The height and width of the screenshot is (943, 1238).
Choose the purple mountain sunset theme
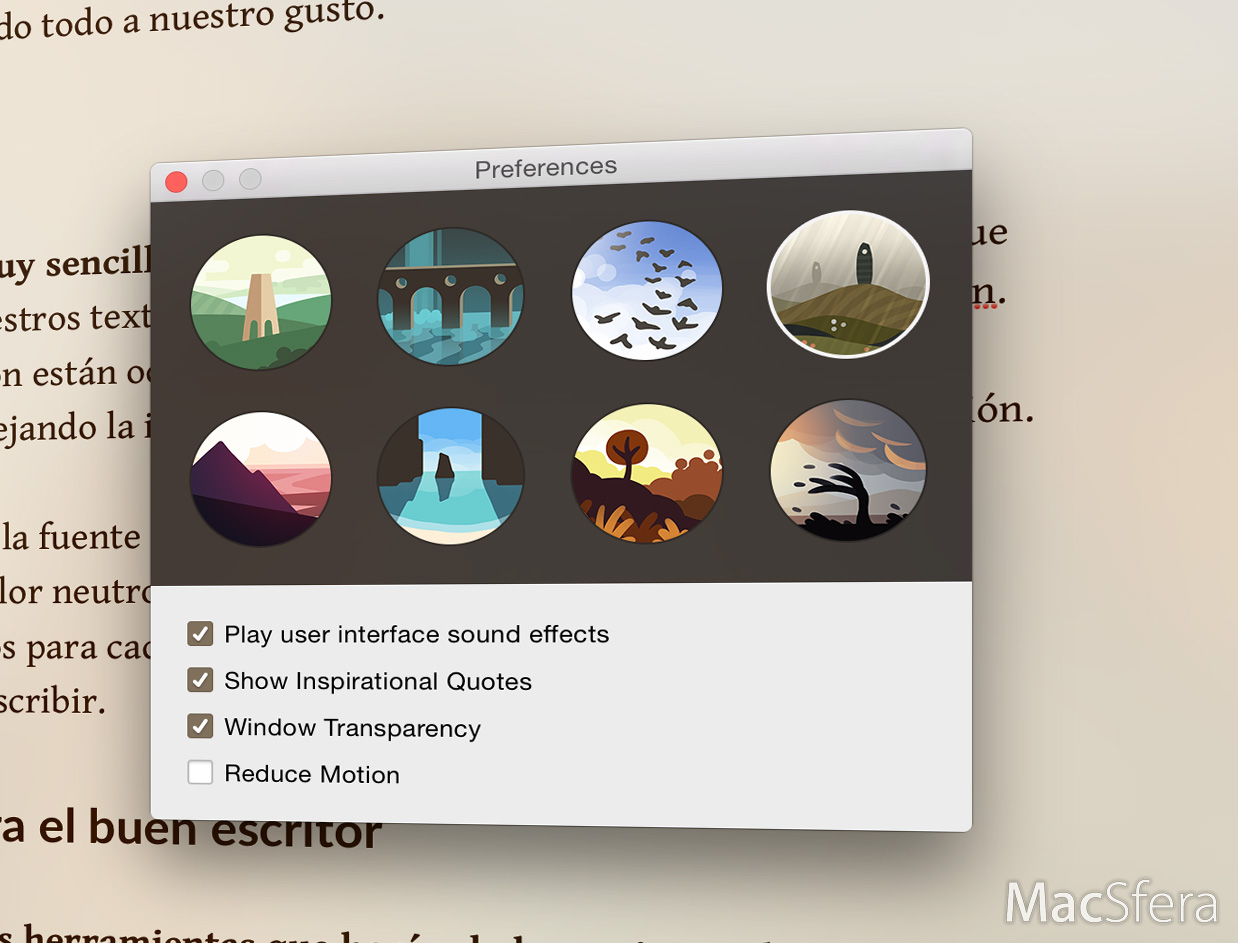(x=261, y=479)
